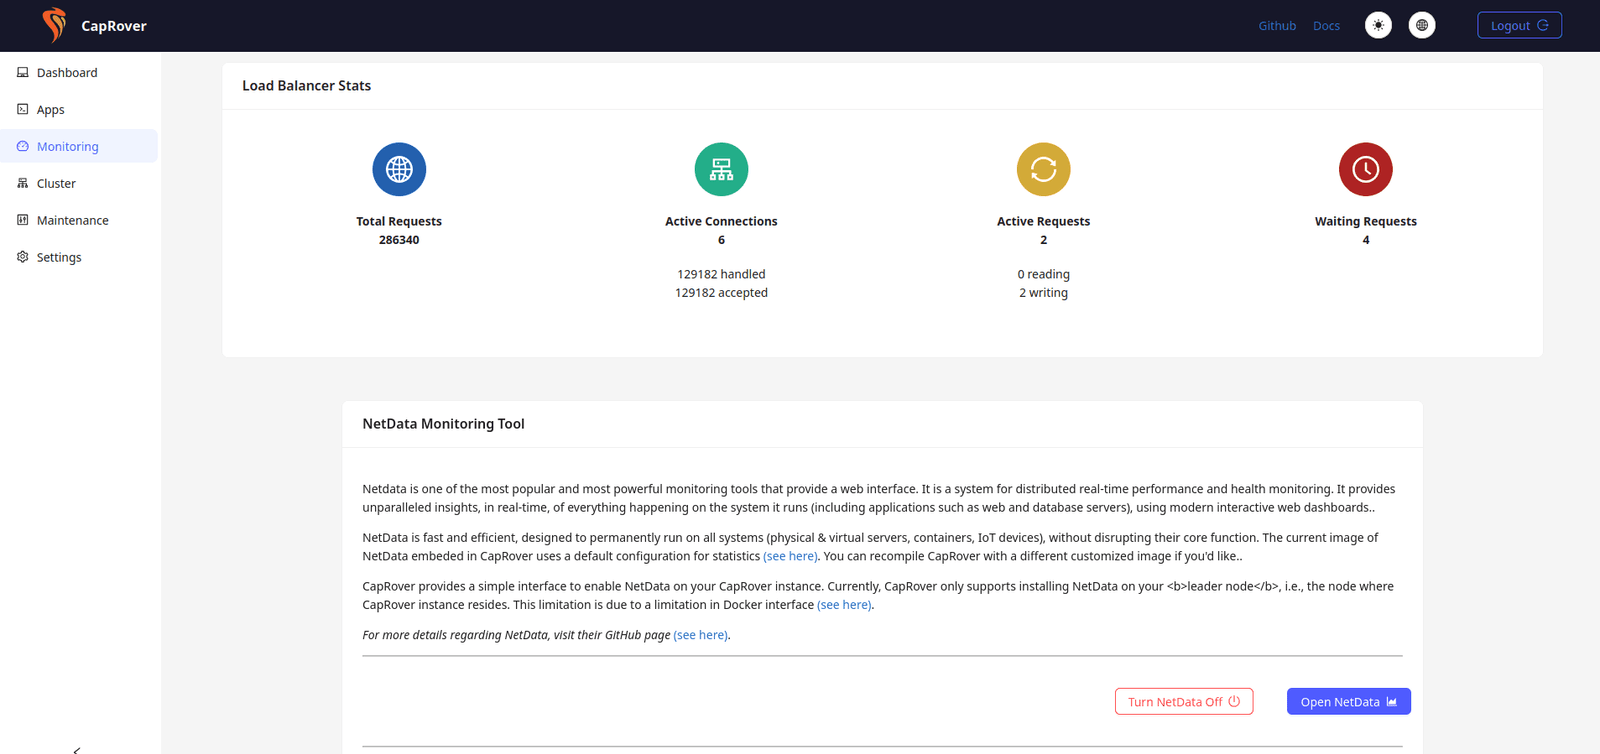Click the Active Connections label
The width and height of the screenshot is (1600, 754).
click(x=721, y=221)
